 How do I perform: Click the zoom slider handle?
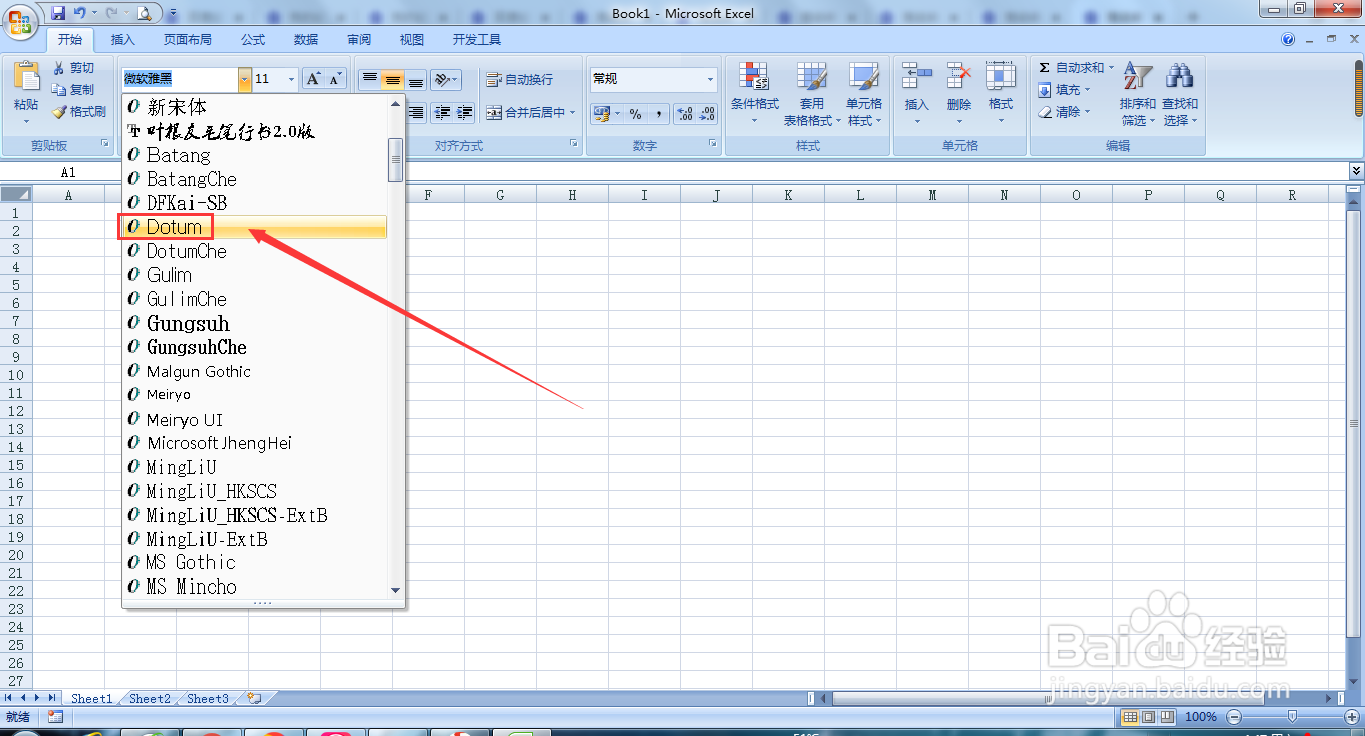point(1293,717)
